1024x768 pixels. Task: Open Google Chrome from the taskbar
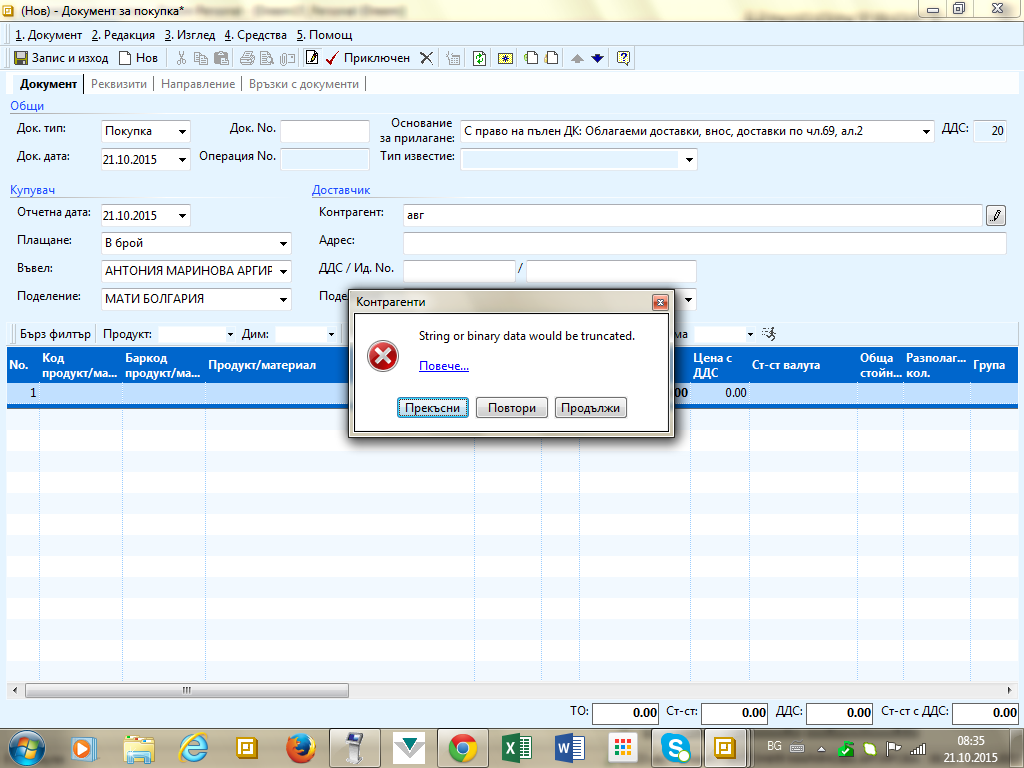[462, 748]
